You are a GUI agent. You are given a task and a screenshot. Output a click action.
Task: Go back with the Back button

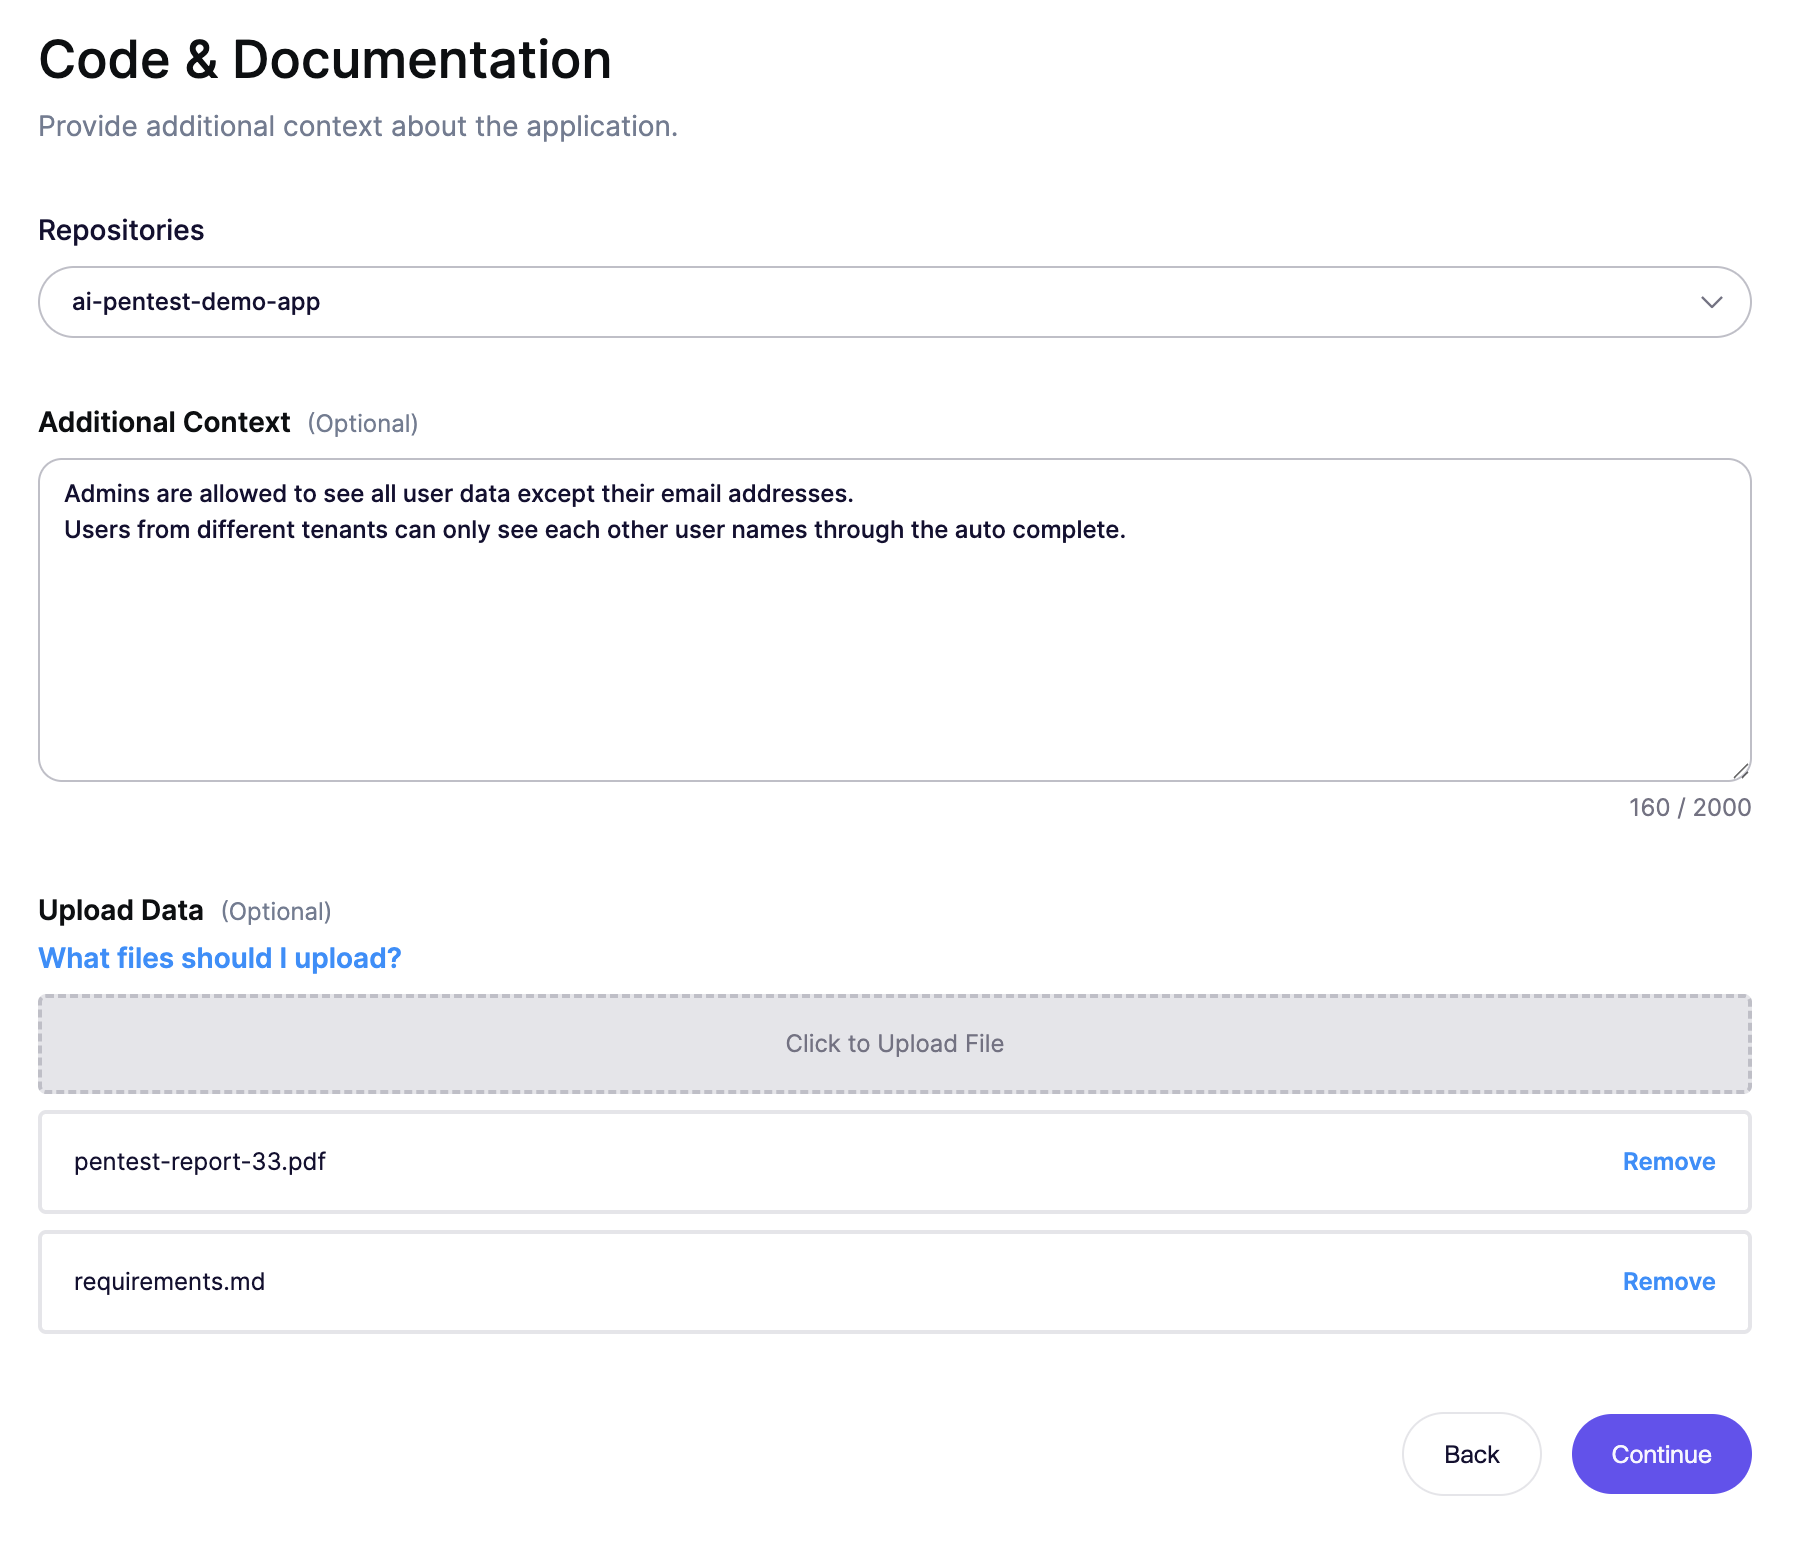[1471, 1454]
